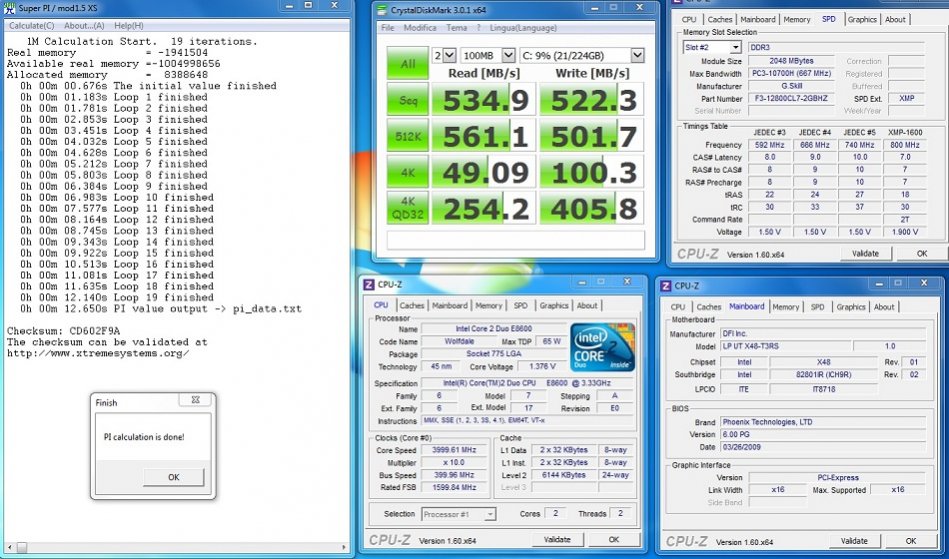The width and height of the screenshot is (949, 559).
Task: Switch to Graphics tab in CPU-Z Mainboard window
Action: click(851, 307)
